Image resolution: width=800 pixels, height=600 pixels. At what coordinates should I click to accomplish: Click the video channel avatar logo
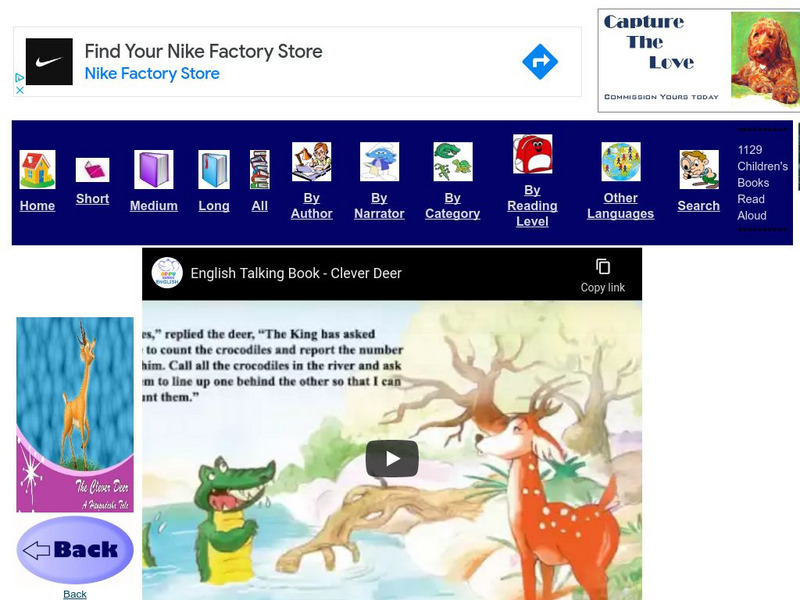[167, 273]
